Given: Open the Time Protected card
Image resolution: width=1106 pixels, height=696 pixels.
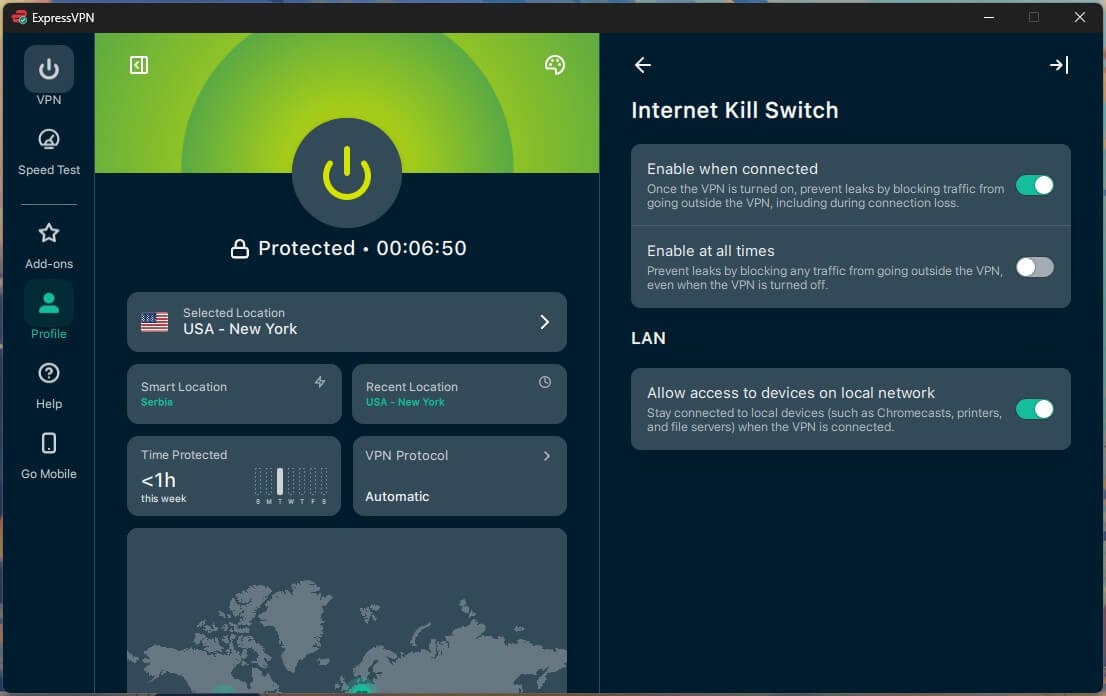Looking at the screenshot, I should (234, 476).
